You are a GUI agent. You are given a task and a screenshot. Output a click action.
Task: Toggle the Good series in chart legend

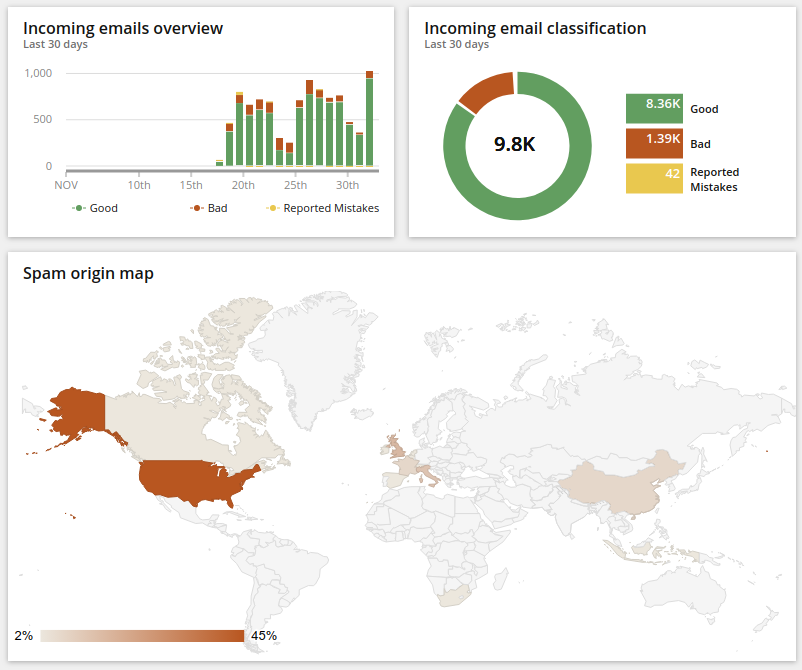point(96,208)
